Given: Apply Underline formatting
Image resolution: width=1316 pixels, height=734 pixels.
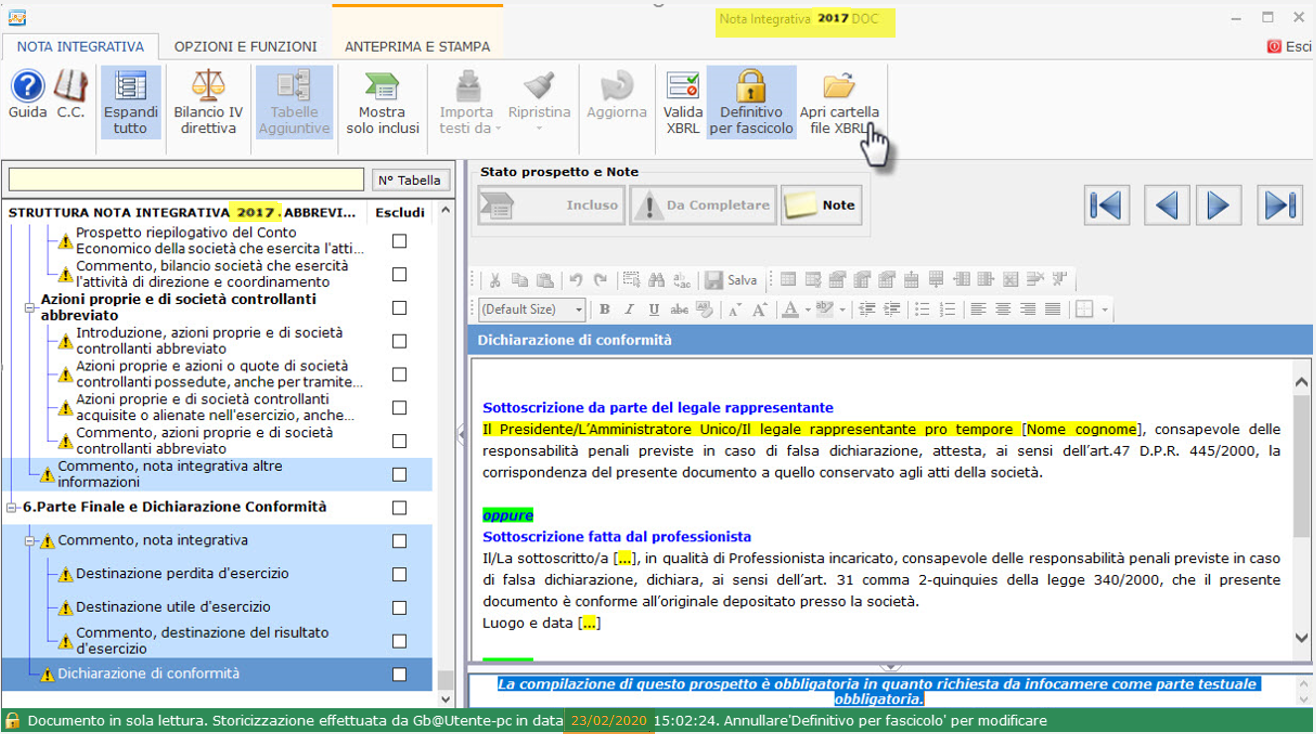Looking at the screenshot, I should (654, 310).
